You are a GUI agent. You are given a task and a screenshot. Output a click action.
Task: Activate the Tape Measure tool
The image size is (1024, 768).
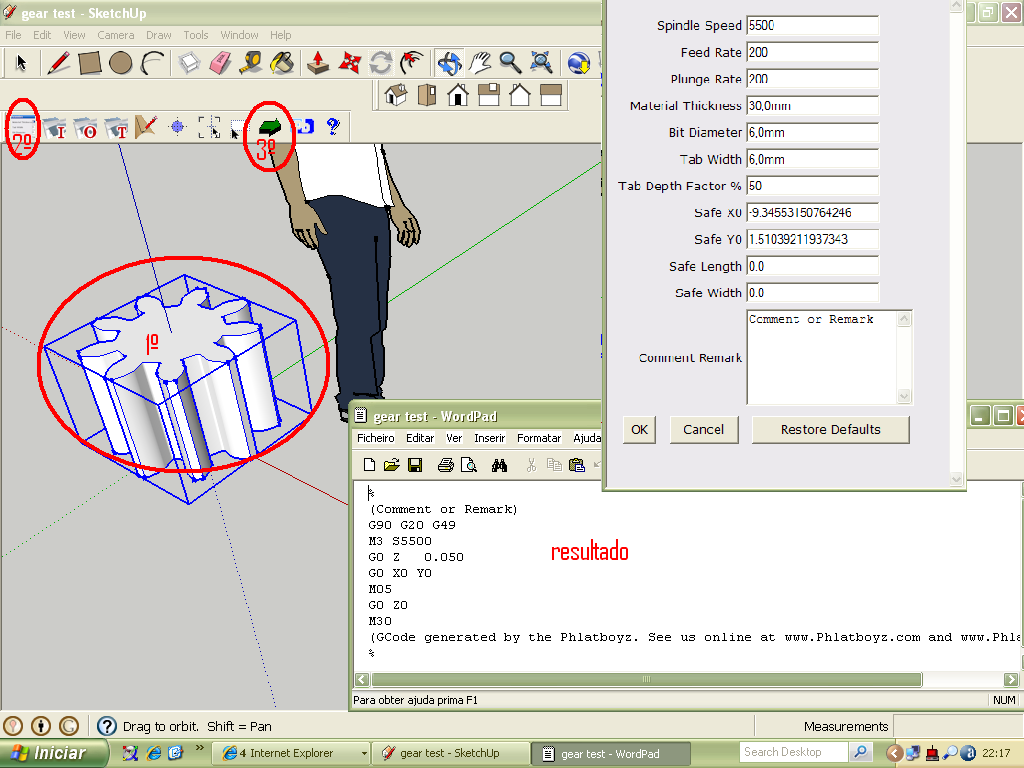point(251,63)
